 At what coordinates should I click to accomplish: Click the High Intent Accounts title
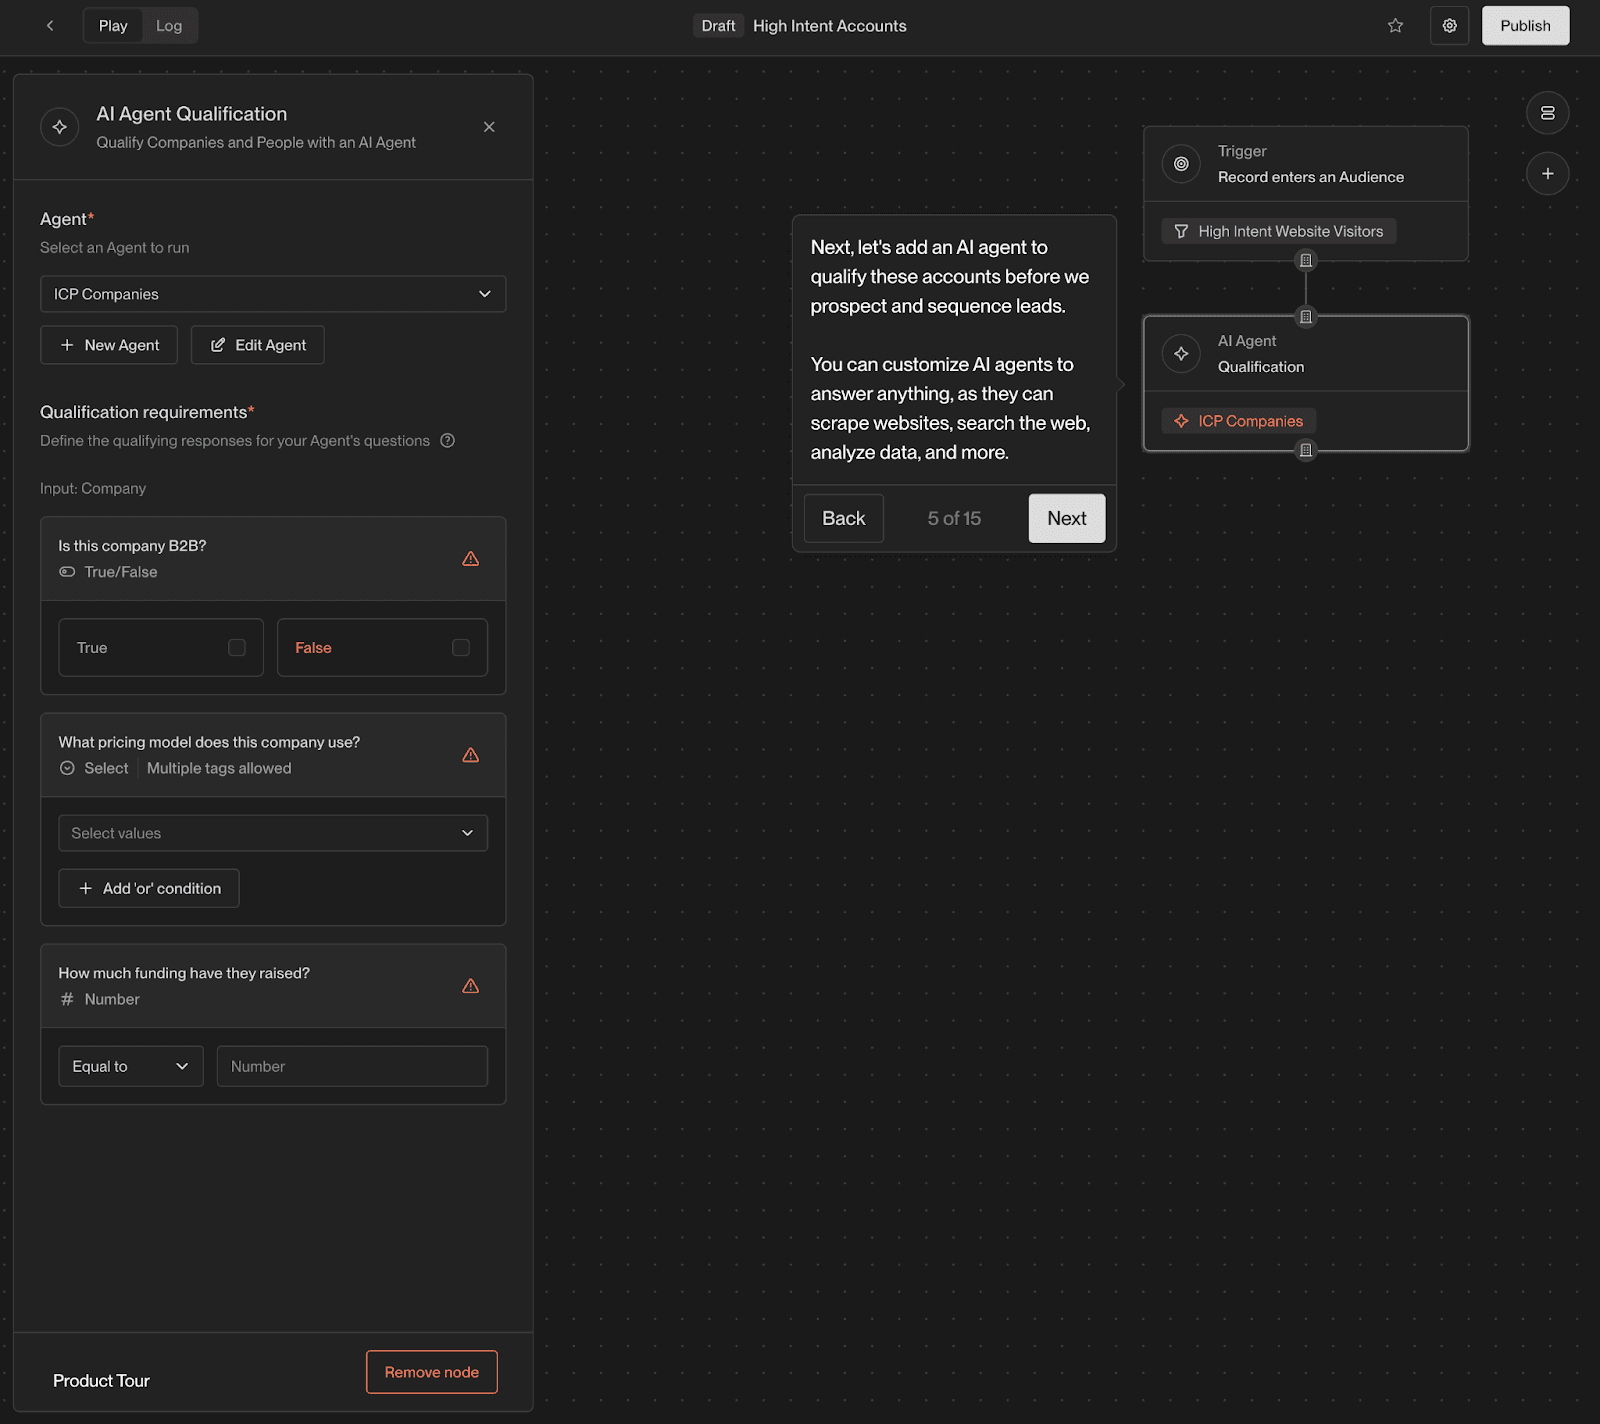(x=830, y=26)
